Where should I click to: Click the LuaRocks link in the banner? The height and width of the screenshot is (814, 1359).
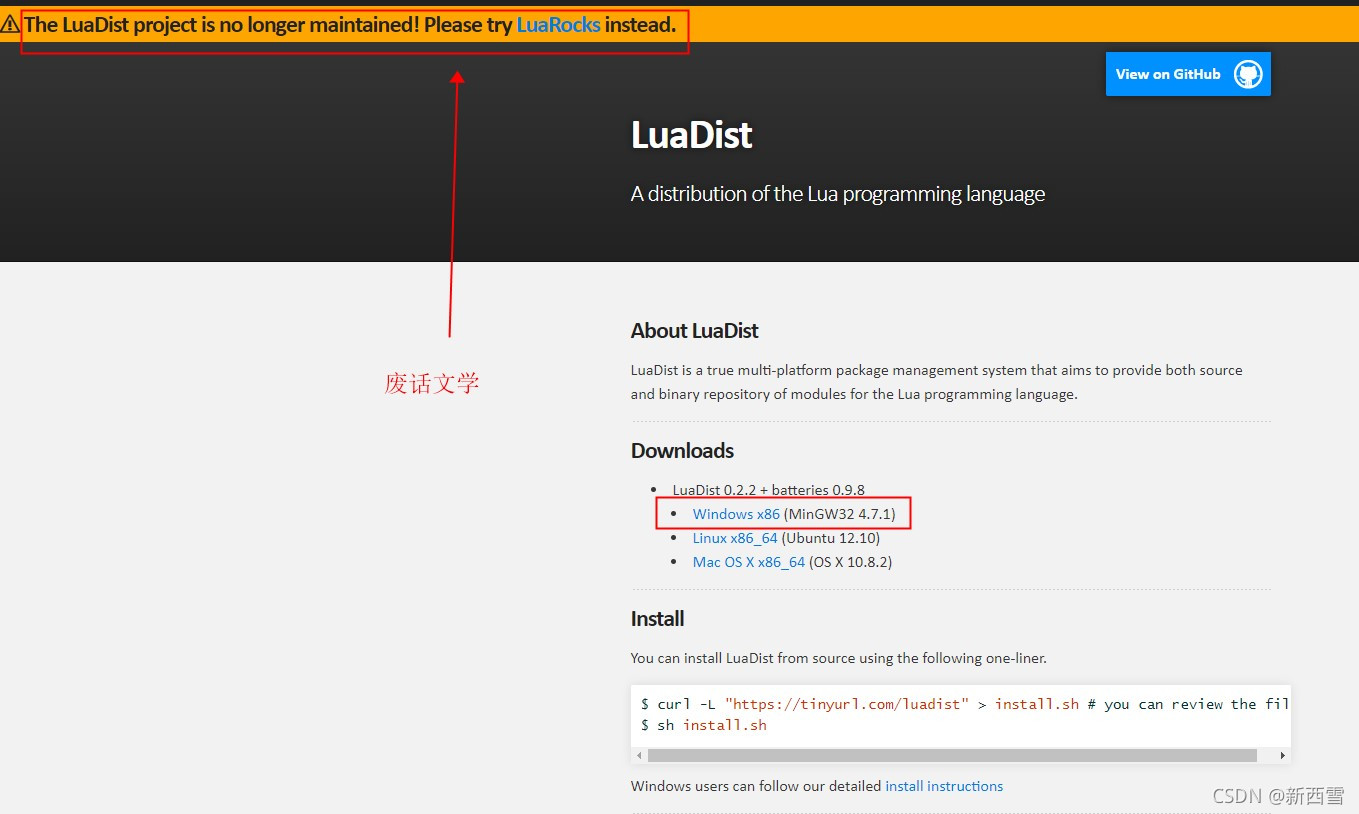pyautogui.click(x=558, y=25)
